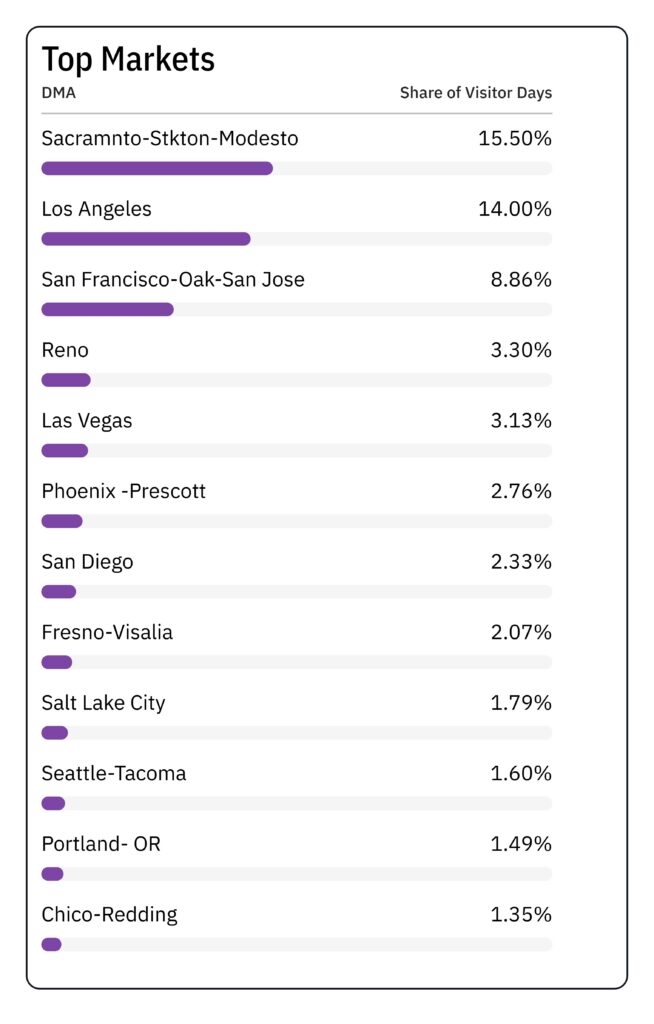Open the San Francisco-Oak-San Jose entry

click(x=297, y=293)
